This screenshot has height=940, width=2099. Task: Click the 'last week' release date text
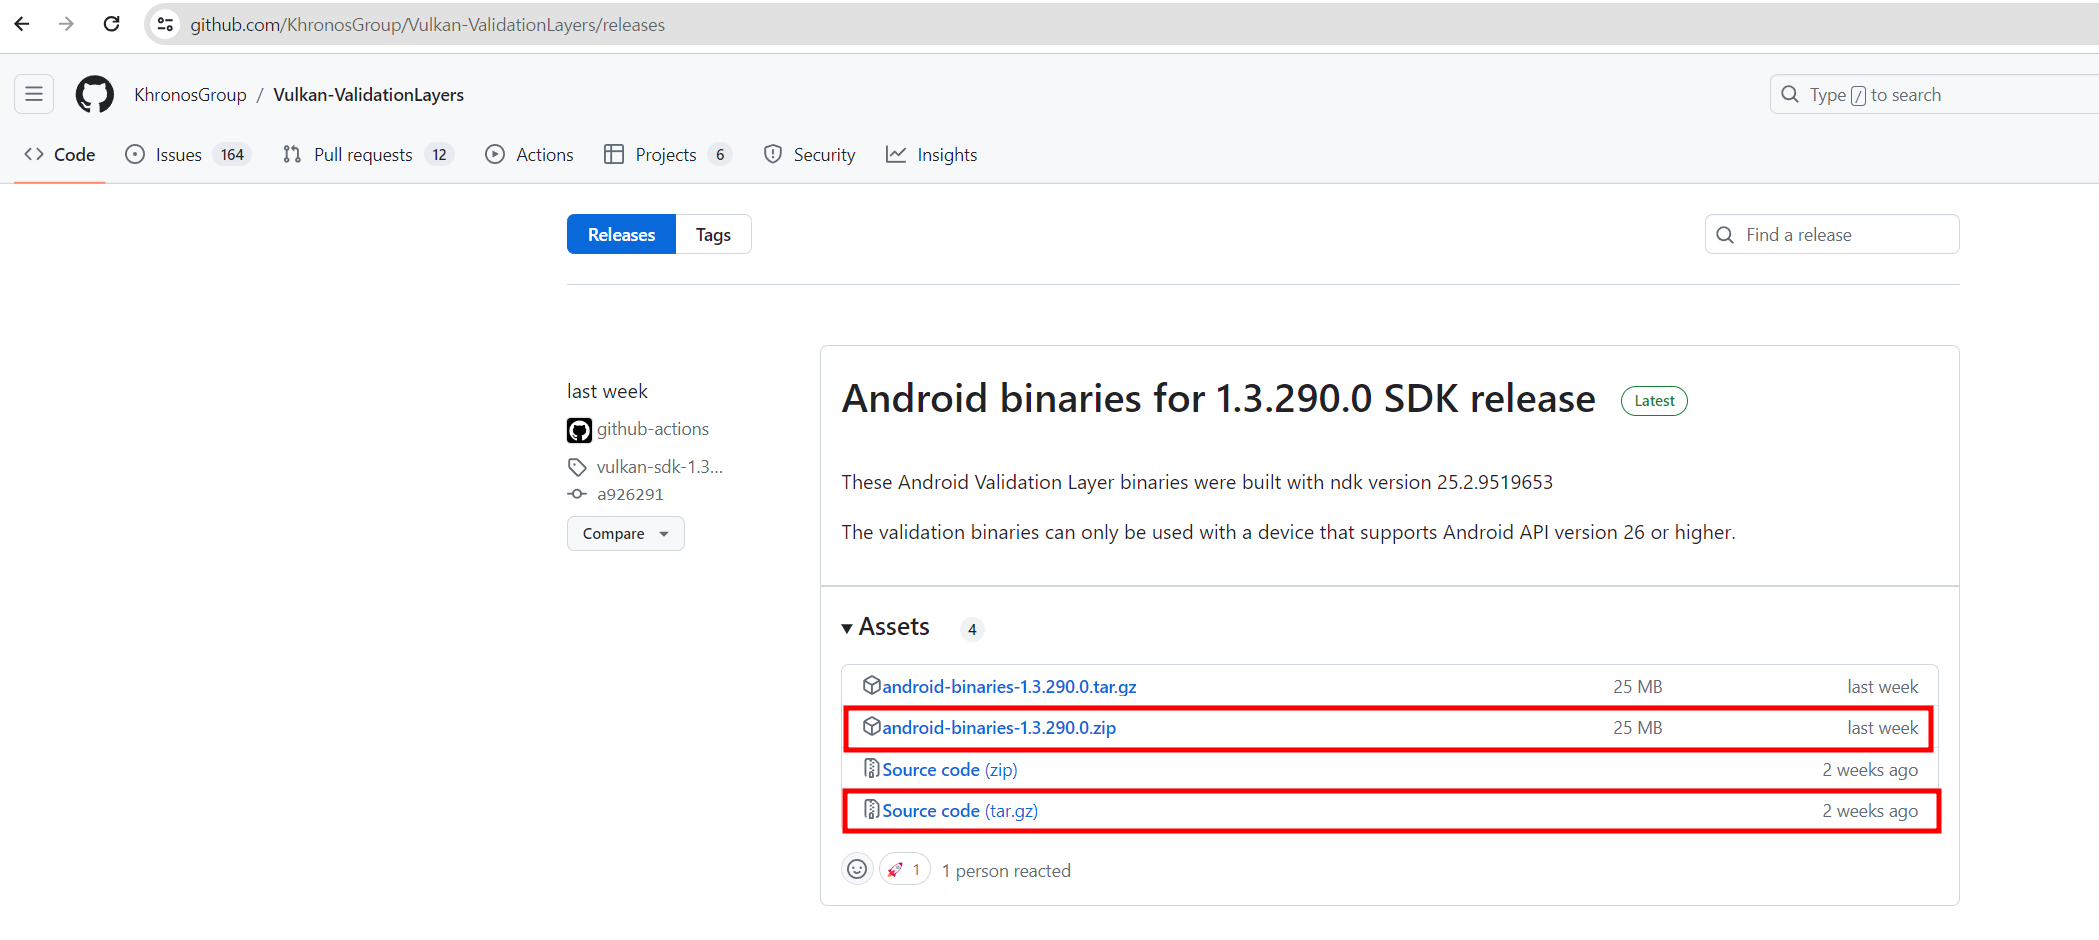607,391
